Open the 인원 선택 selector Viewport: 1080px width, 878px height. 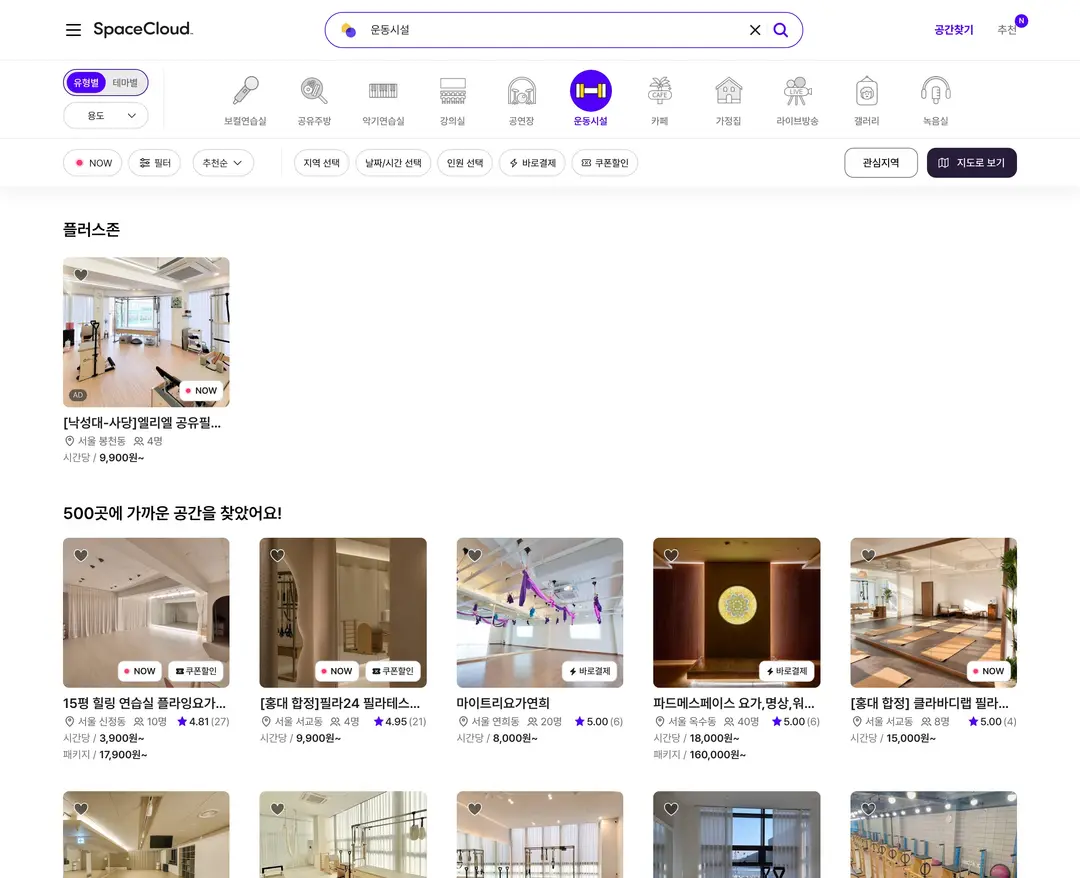pos(465,163)
